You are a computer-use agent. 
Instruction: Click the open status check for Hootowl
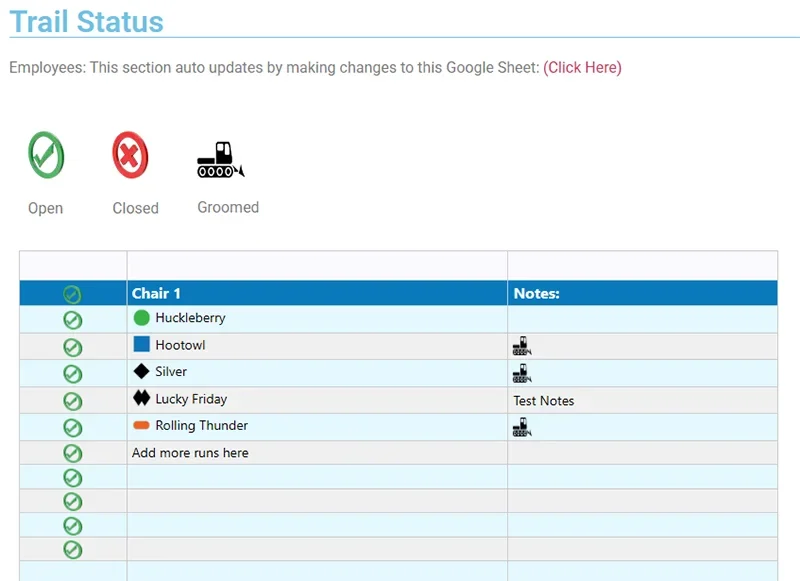click(x=72, y=347)
